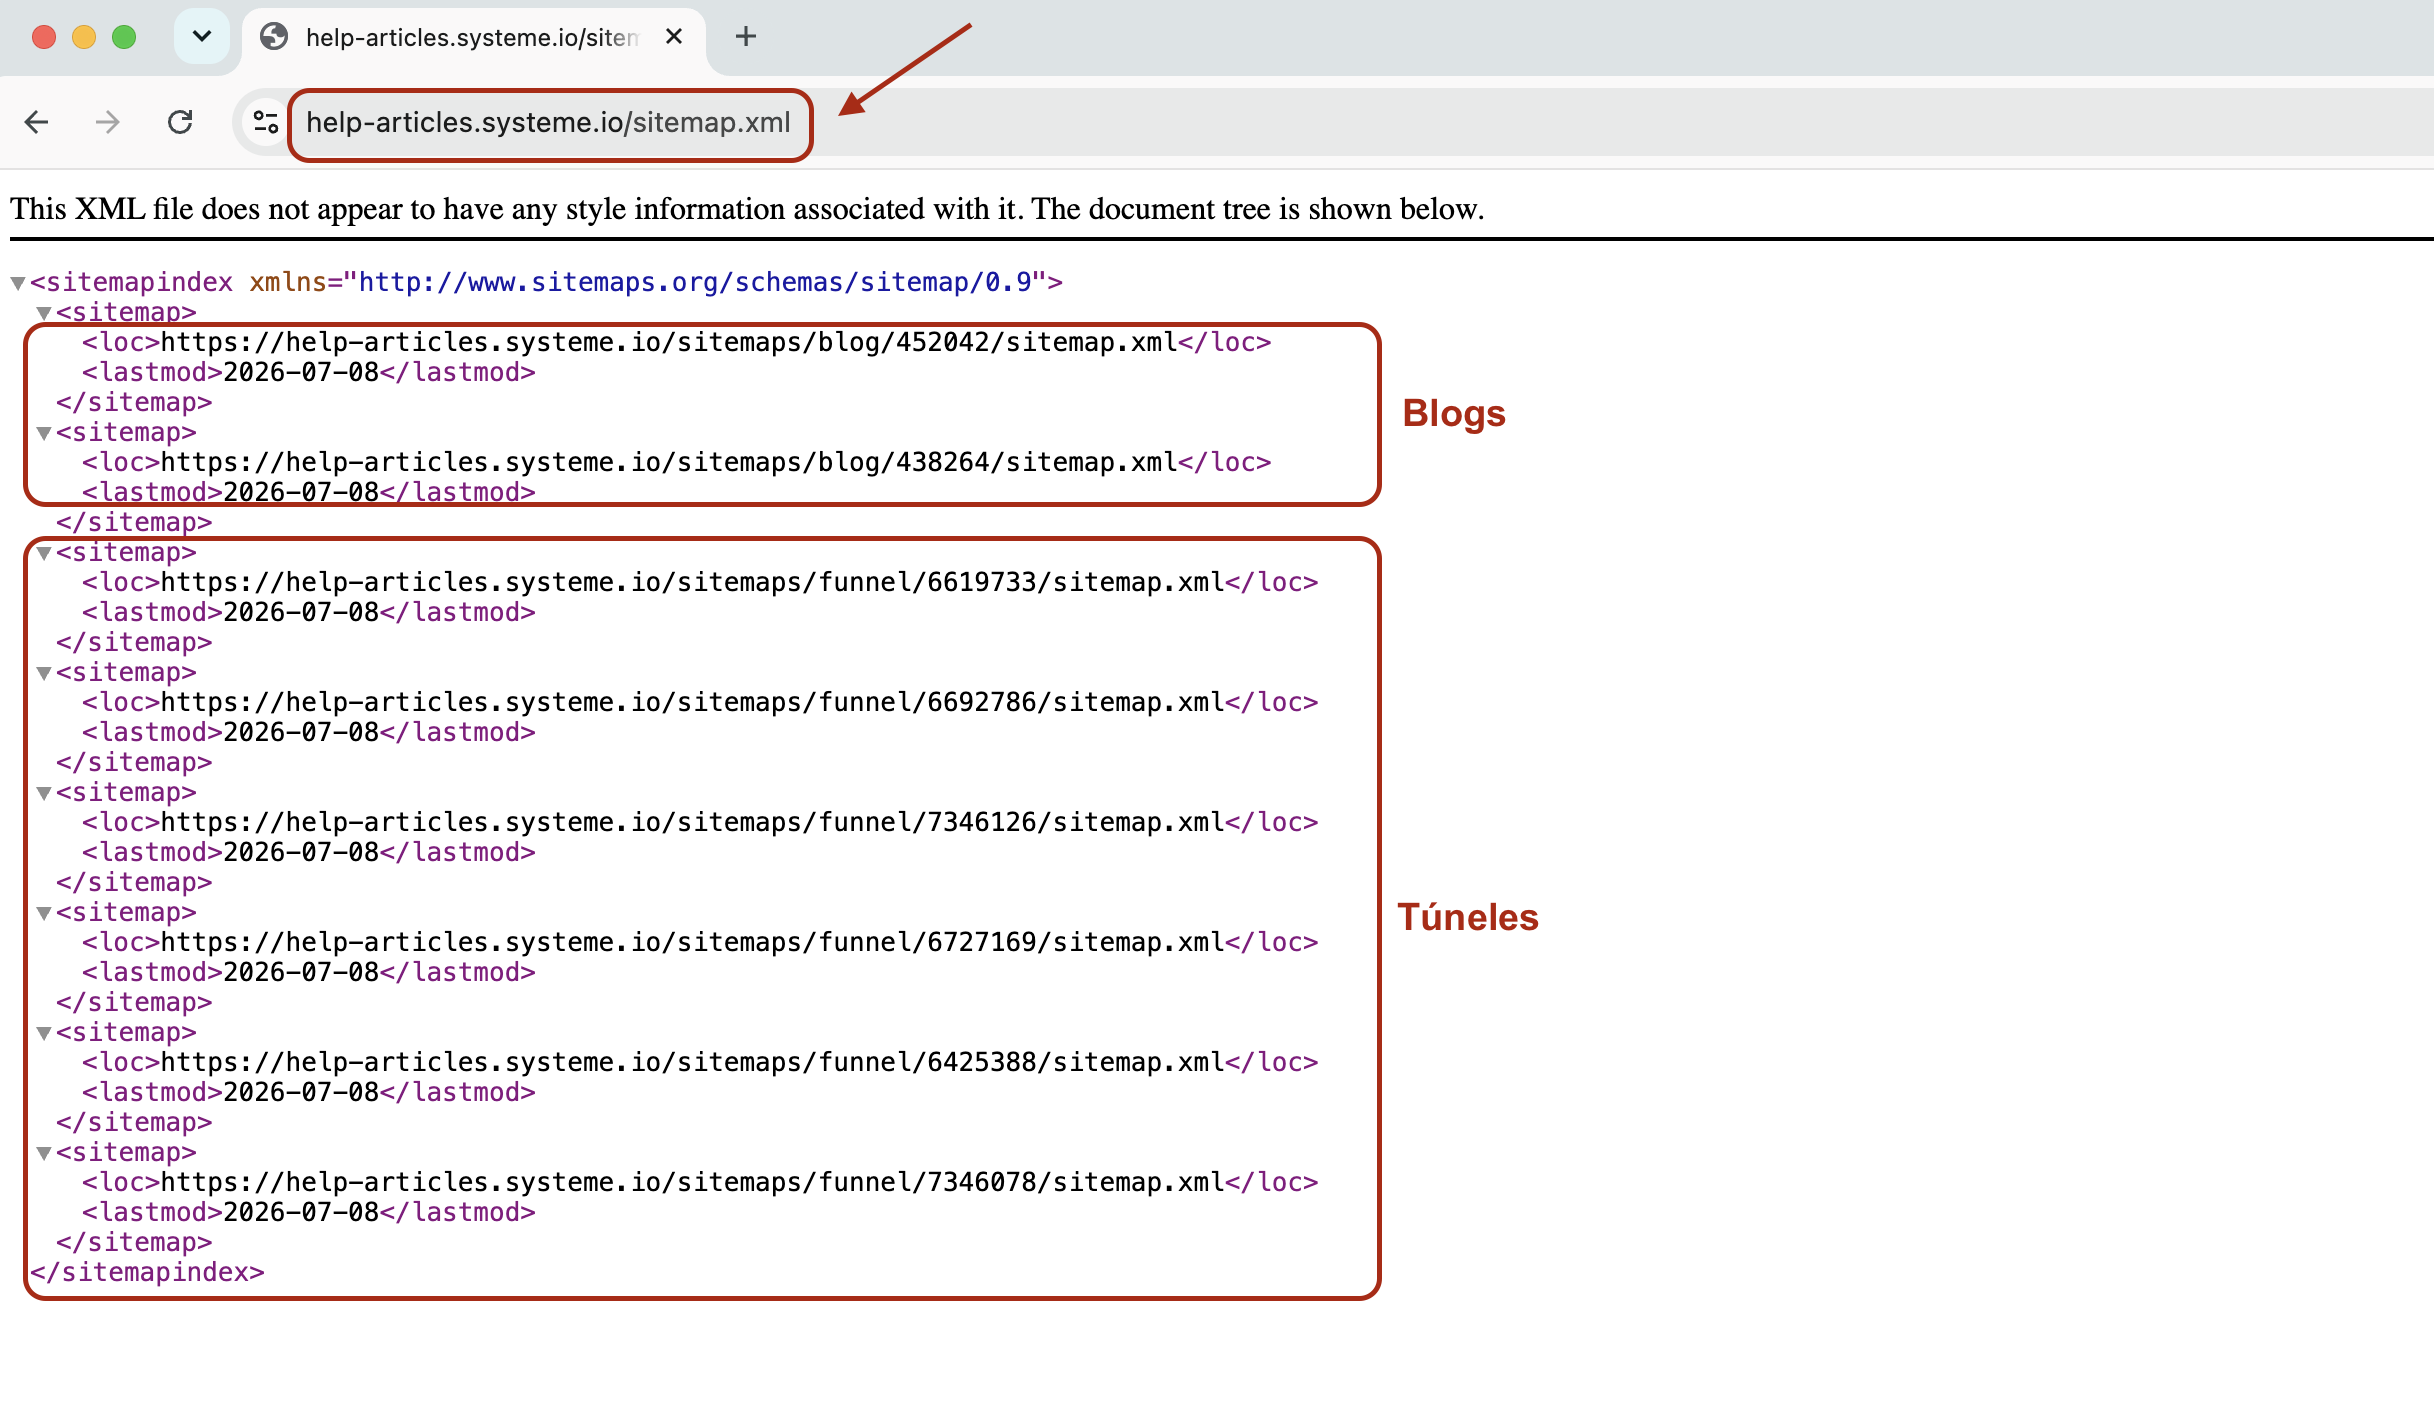Open the tab search dropdown chevron
Screen dimensions: 2434x1404
click(202, 37)
